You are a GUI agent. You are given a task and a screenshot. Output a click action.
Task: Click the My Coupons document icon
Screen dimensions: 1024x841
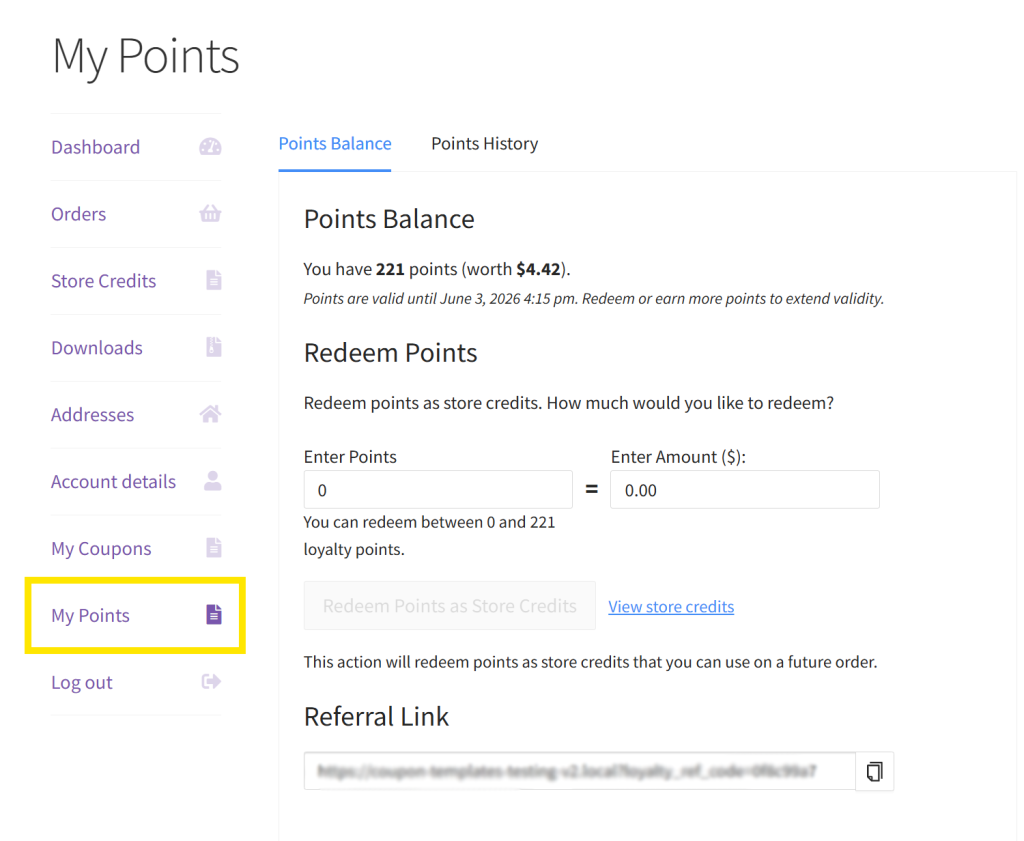point(212,547)
